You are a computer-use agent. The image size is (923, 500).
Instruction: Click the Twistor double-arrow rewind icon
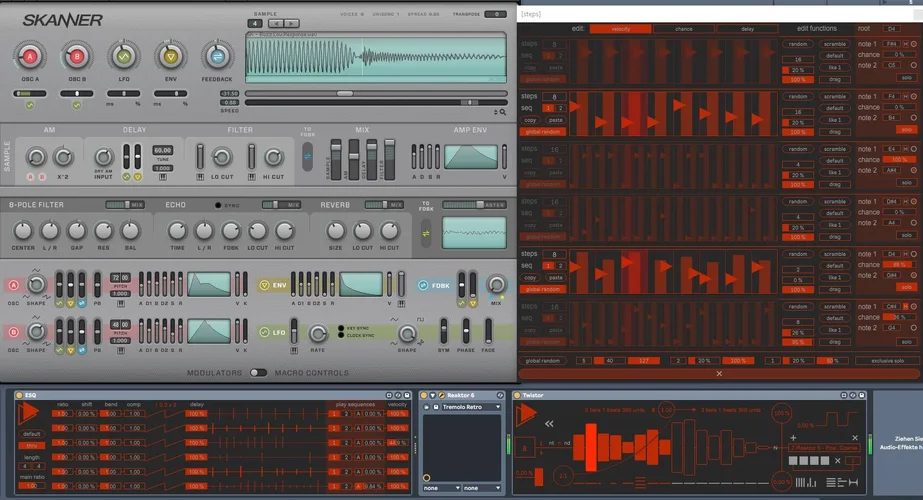point(549,423)
